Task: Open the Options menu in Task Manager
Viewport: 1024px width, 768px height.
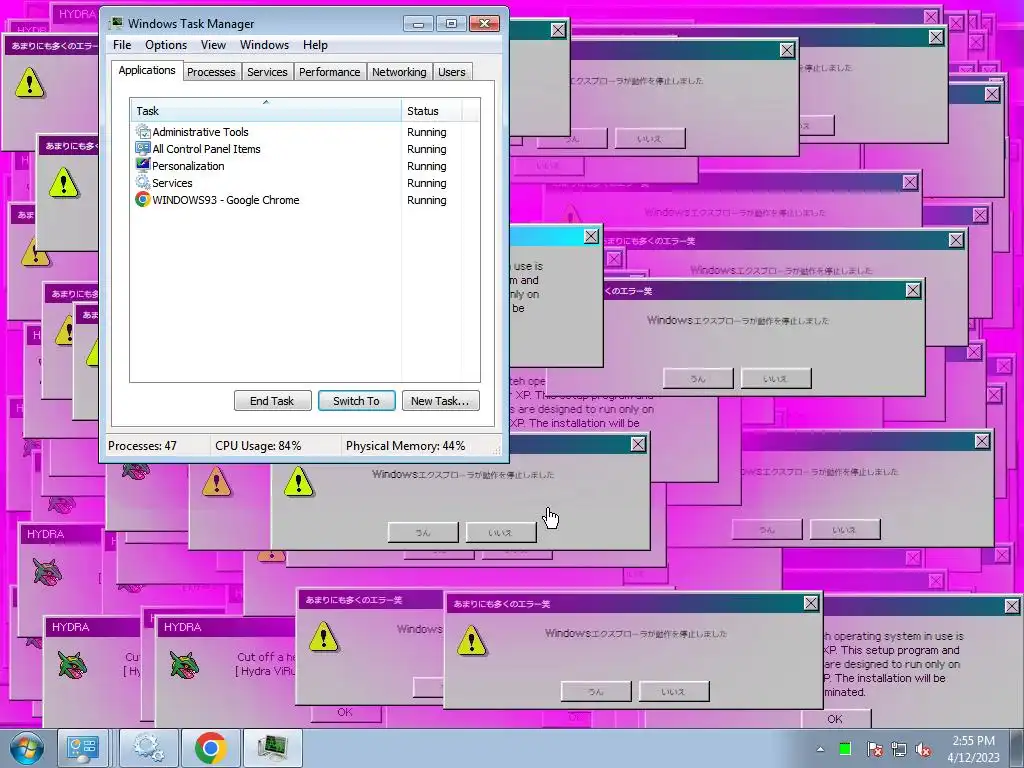Action: tap(166, 45)
